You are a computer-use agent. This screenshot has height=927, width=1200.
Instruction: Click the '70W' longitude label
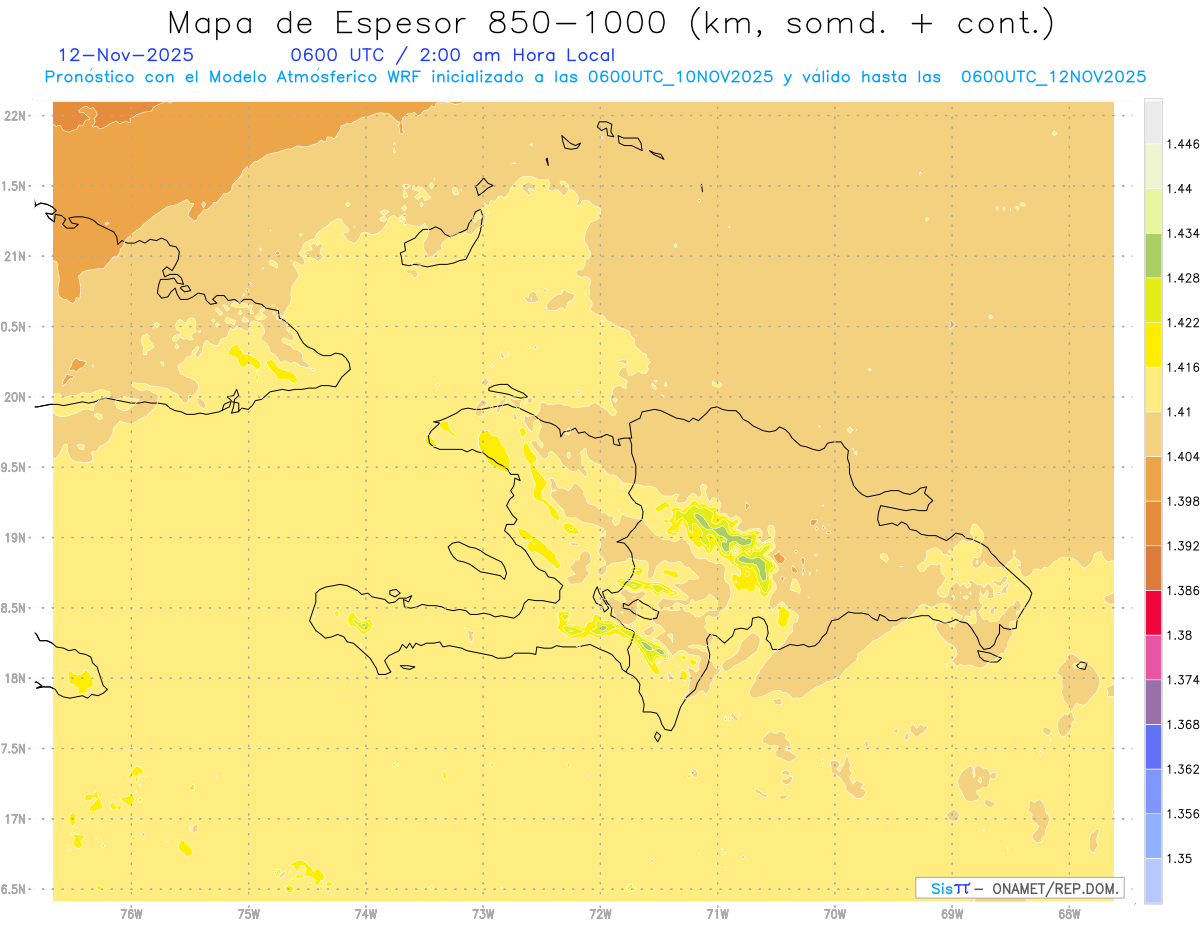[x=834, y=914]
